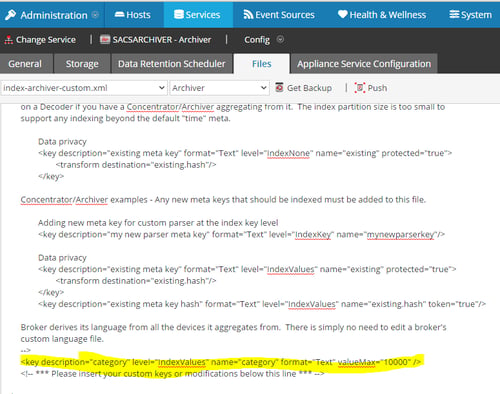The height and width of the screenshot is (394, 500).
Task: Open the Event Sources menu
Action: (279, 15)
